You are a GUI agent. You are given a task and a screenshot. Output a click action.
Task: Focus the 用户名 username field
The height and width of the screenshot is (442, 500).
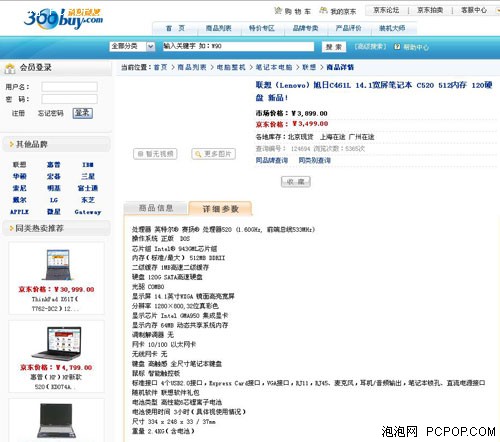[69, 87]
